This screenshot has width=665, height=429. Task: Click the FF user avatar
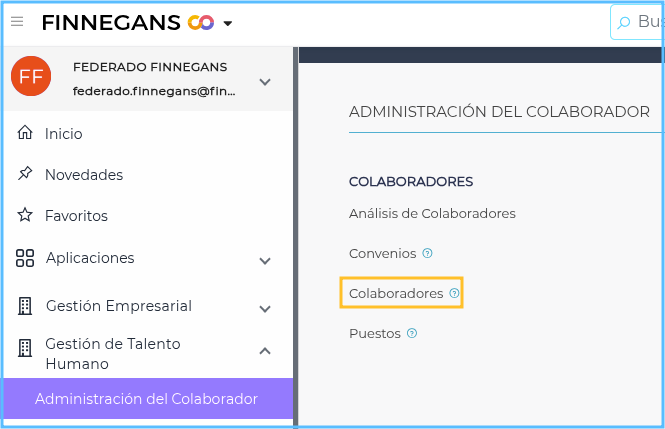[x=31, y=77]
